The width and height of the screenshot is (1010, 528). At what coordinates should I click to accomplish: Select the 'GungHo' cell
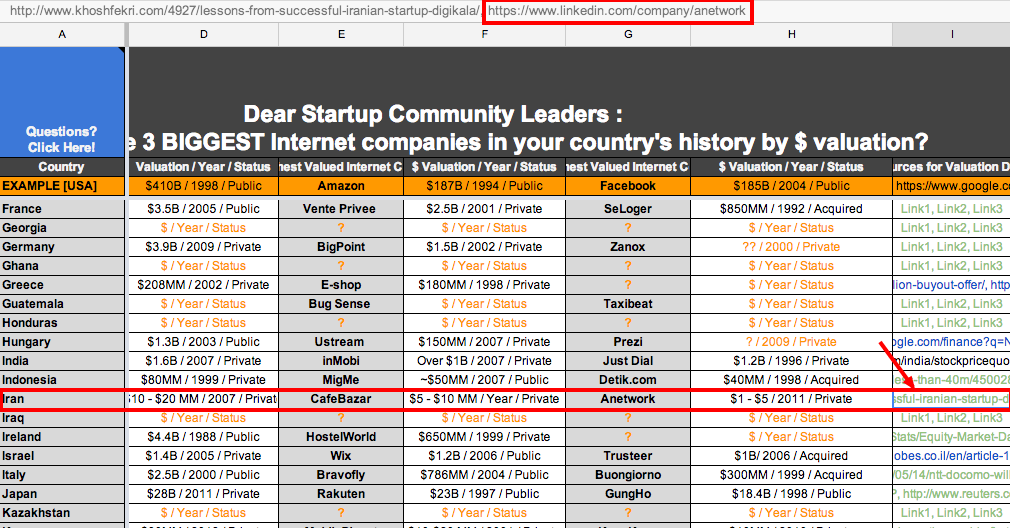click(x=628, y=494)
